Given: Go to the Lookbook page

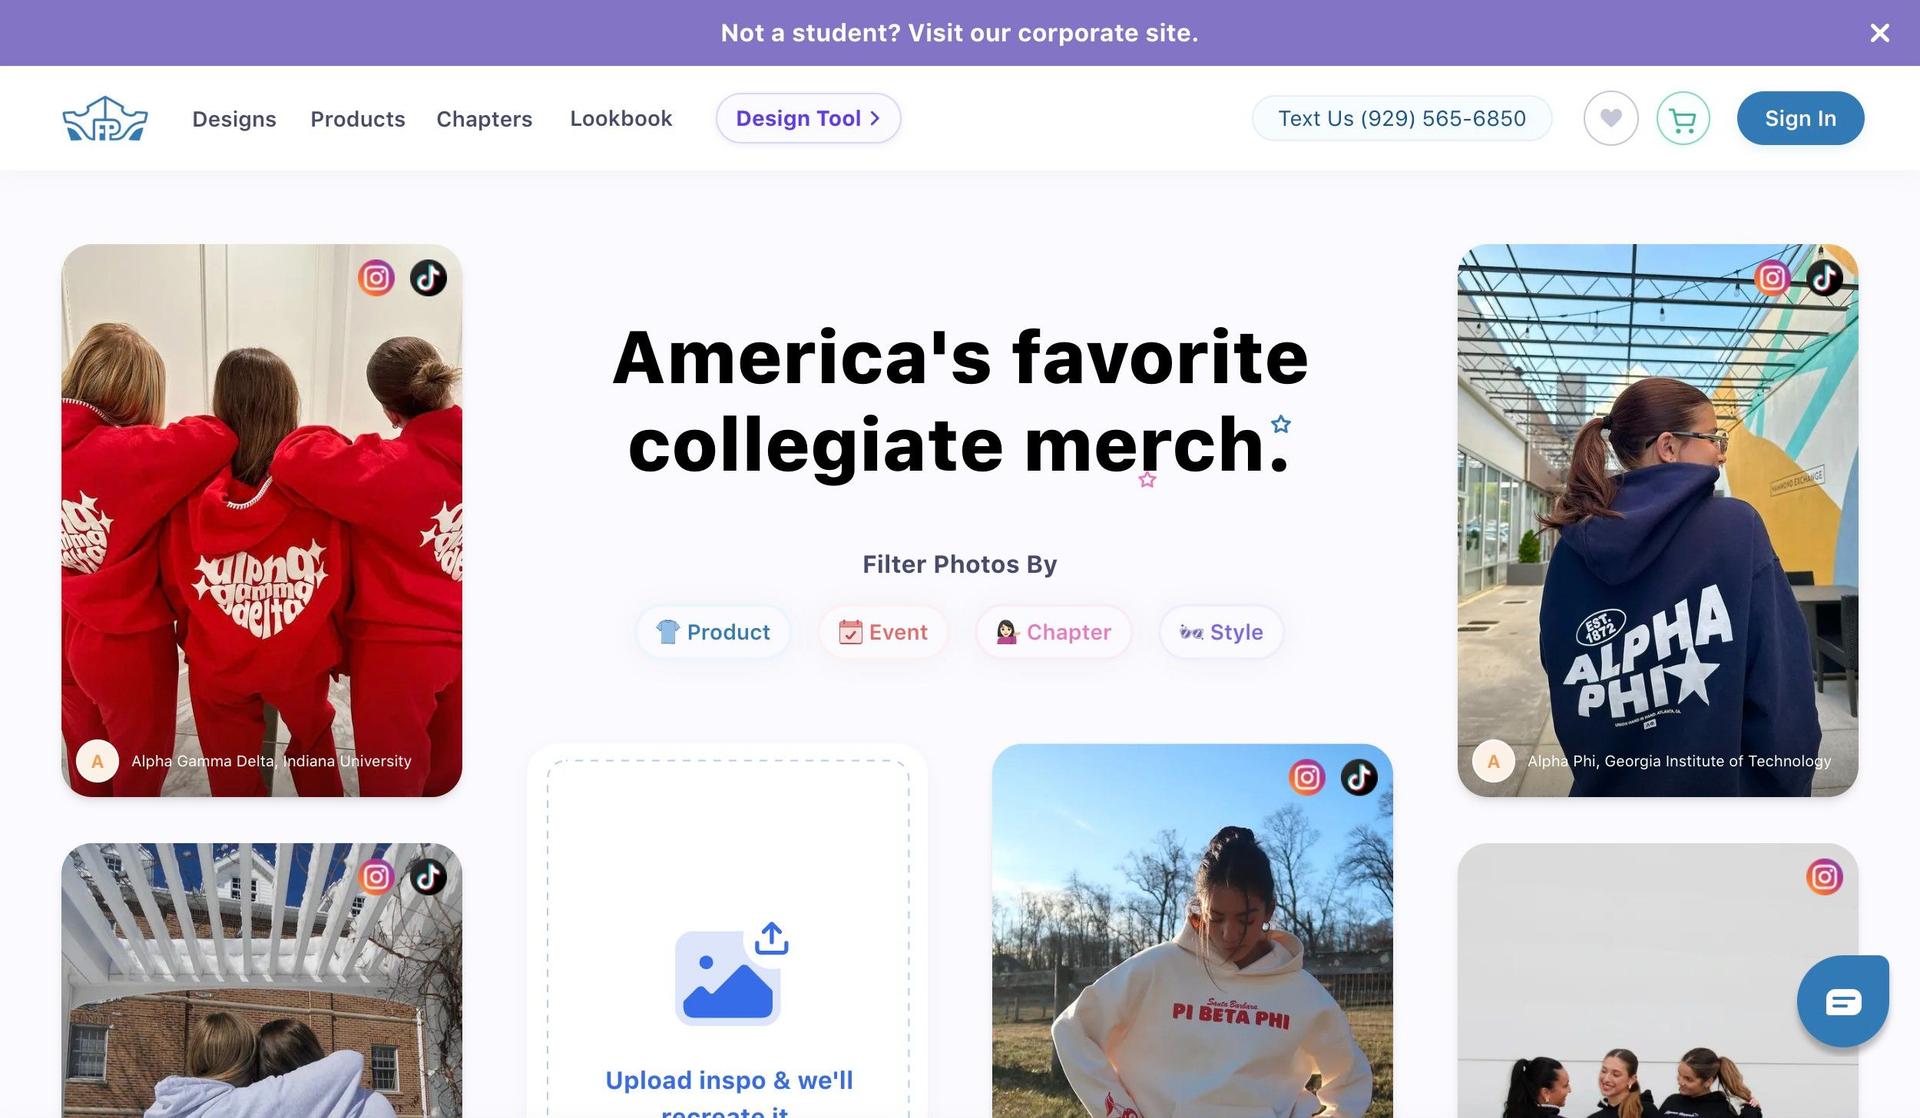Looking at the screenshot, I should [x=621, y=118].
